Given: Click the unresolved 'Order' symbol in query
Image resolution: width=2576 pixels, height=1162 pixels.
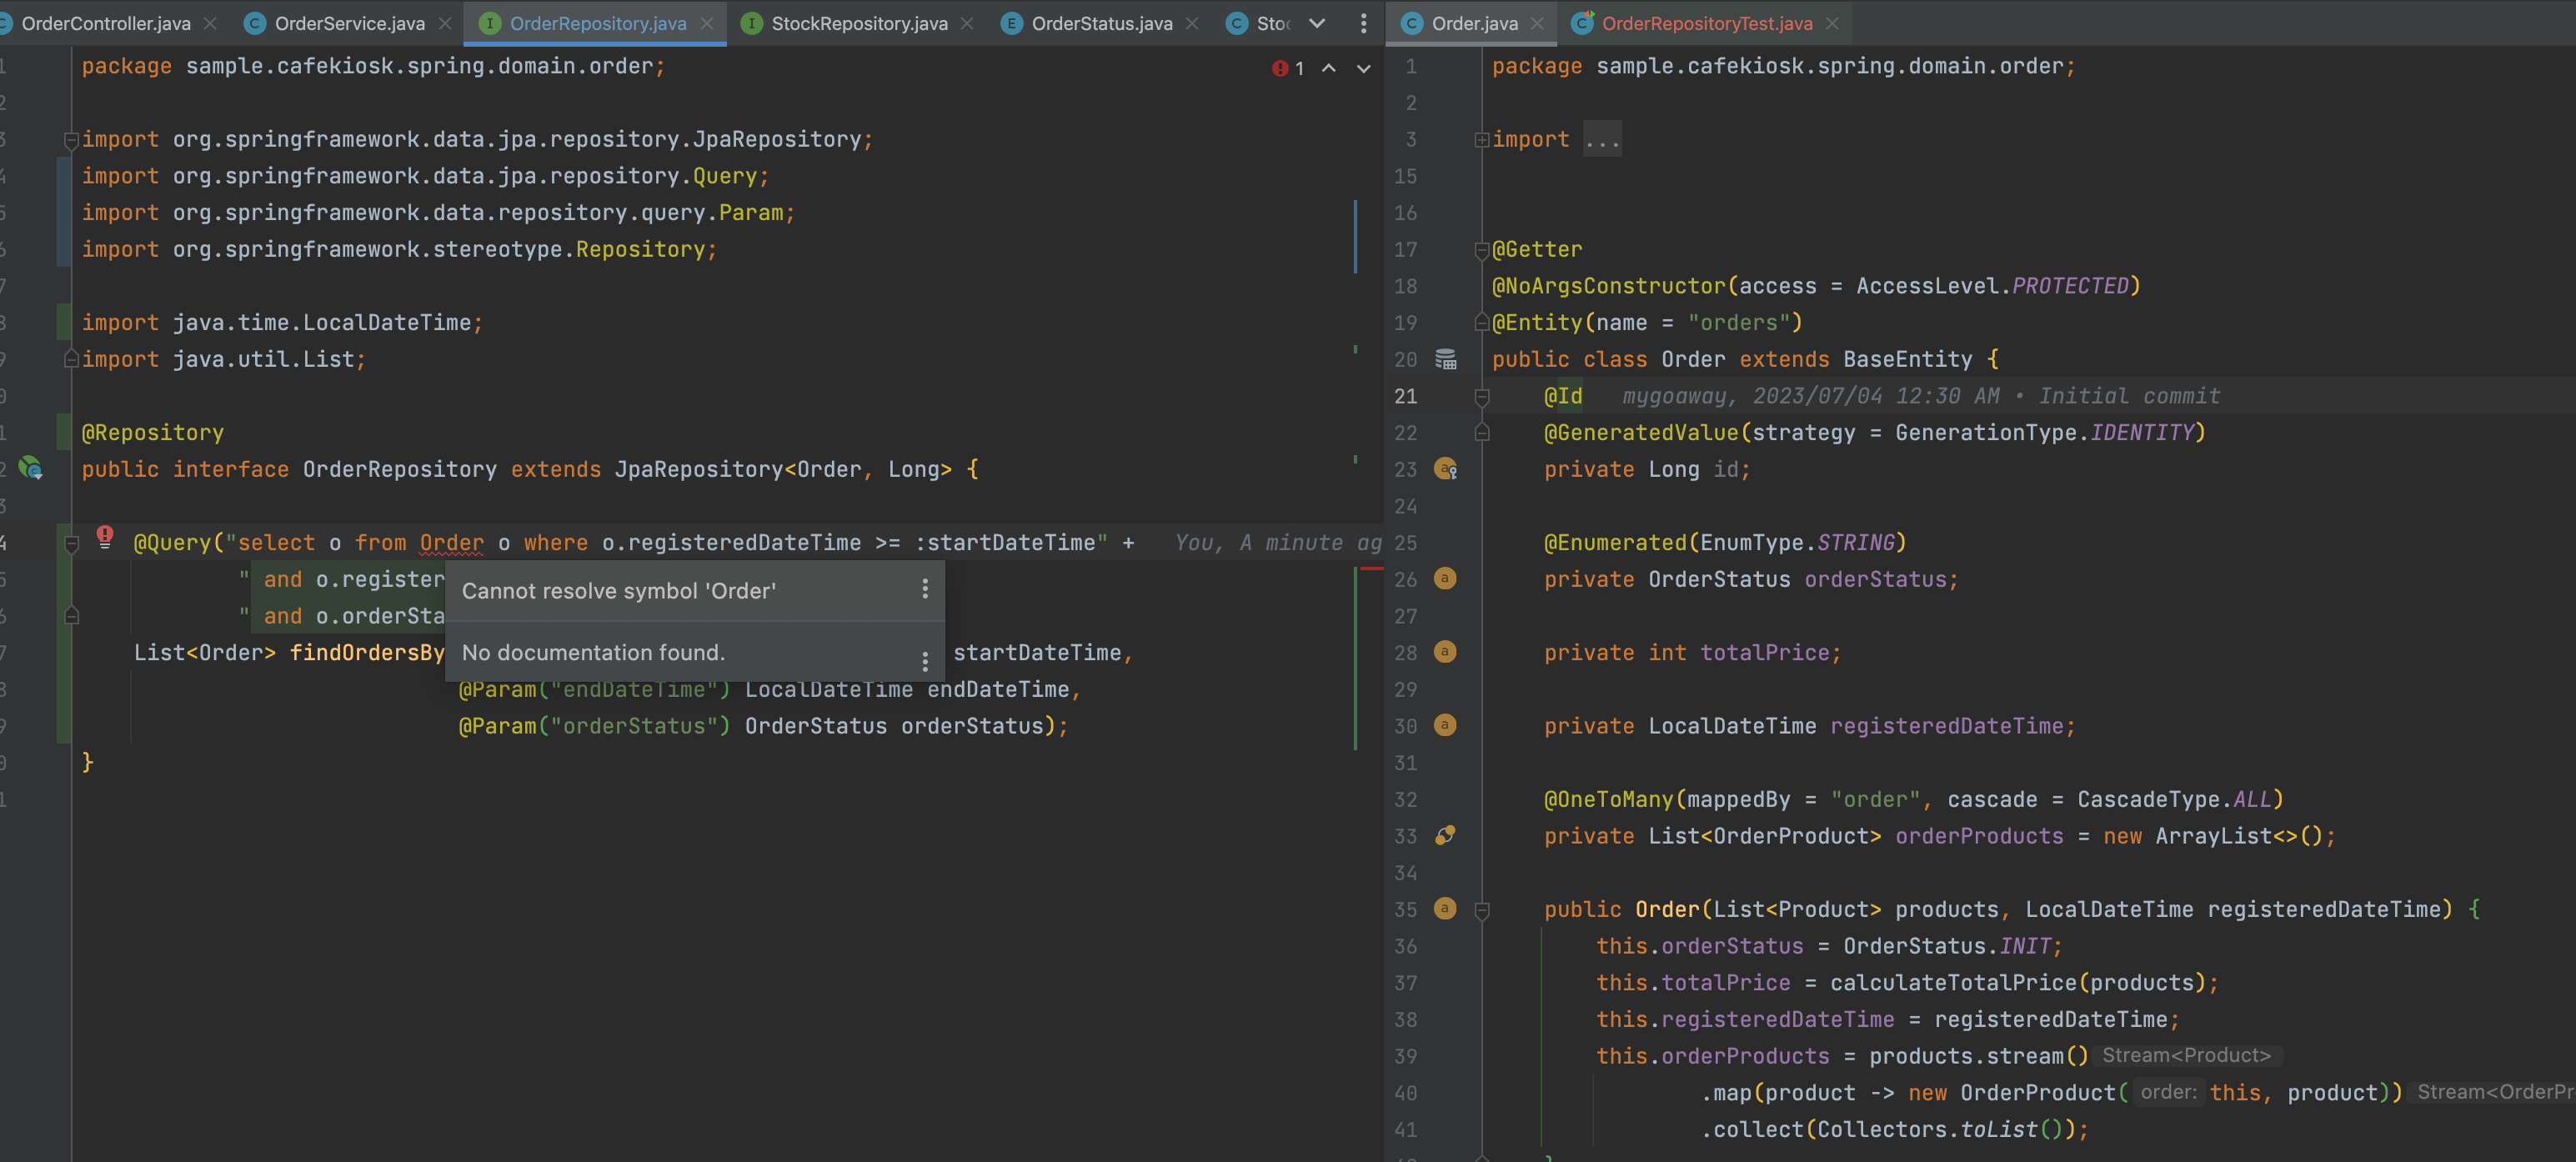Looking at the screenshot, I should pyautogui.click(x=451, y=543).
